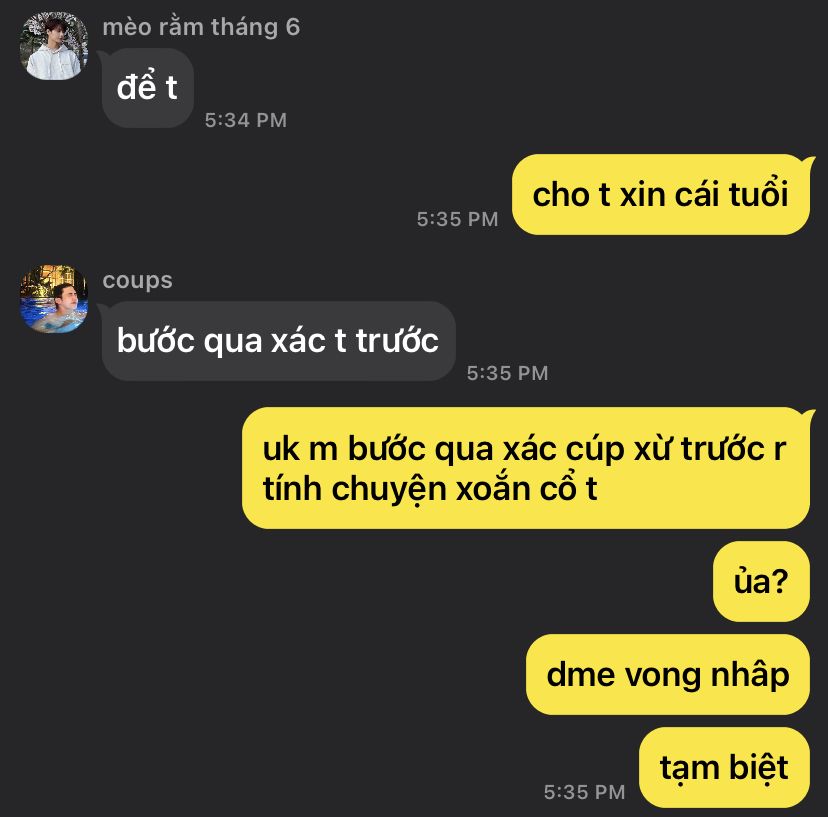This screenshot has height=817, width=828.
Task: Select the 'dme vong nhập' bubble
Action: 667,674
